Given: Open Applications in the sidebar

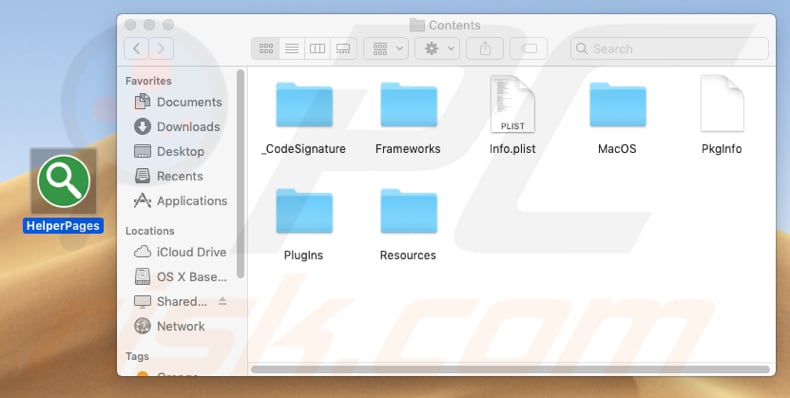Looking at the screenshot, I should [x=180, y=201].
